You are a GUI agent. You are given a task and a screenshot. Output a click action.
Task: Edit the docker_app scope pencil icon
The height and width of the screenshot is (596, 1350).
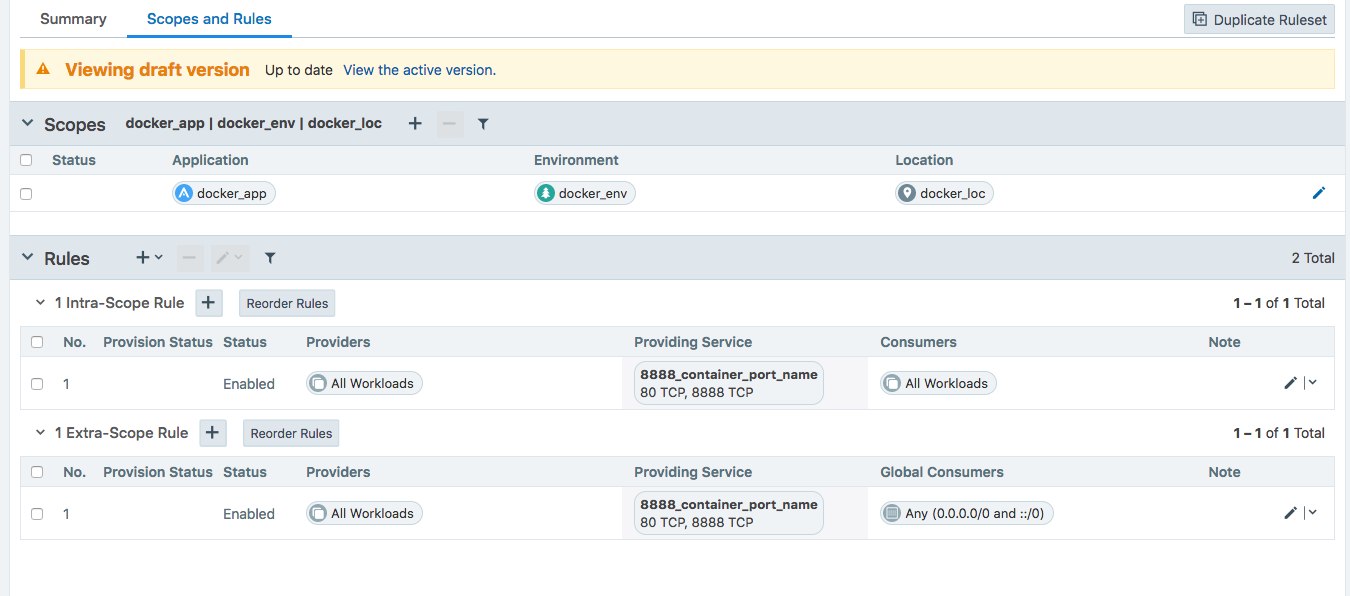click(x=1318, y=193)
